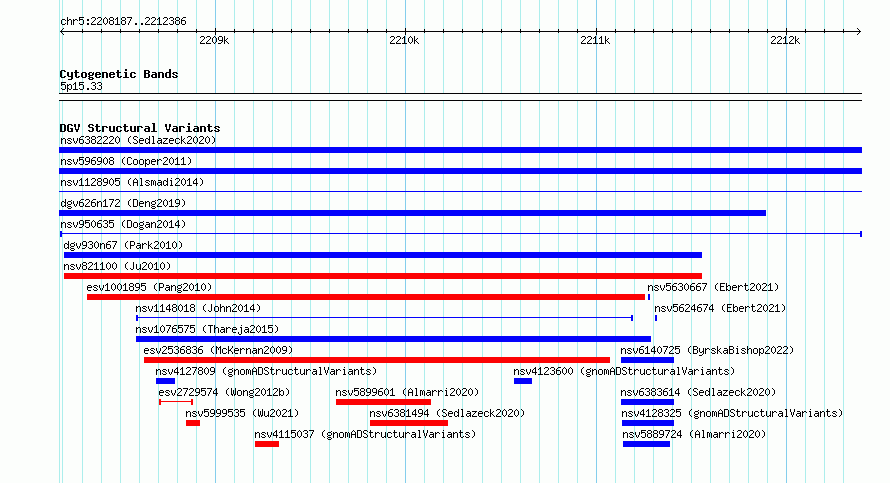Click the blue bar of nsv596908
Viewport: 890px width, 483px height.
[460, 171]
